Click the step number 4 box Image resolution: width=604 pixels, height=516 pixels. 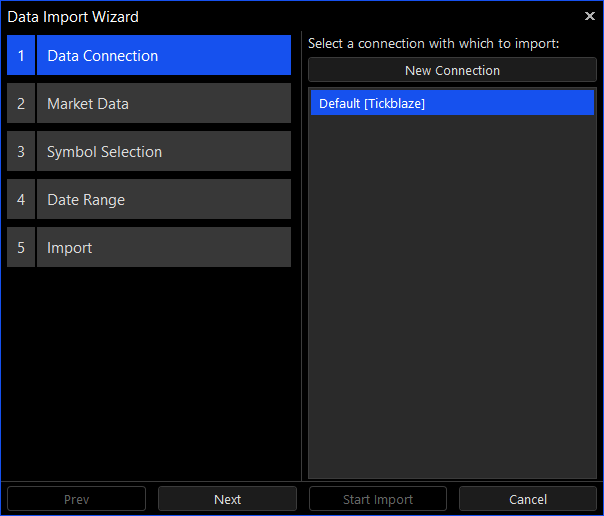pyautogui.click(x=21, y=200)
